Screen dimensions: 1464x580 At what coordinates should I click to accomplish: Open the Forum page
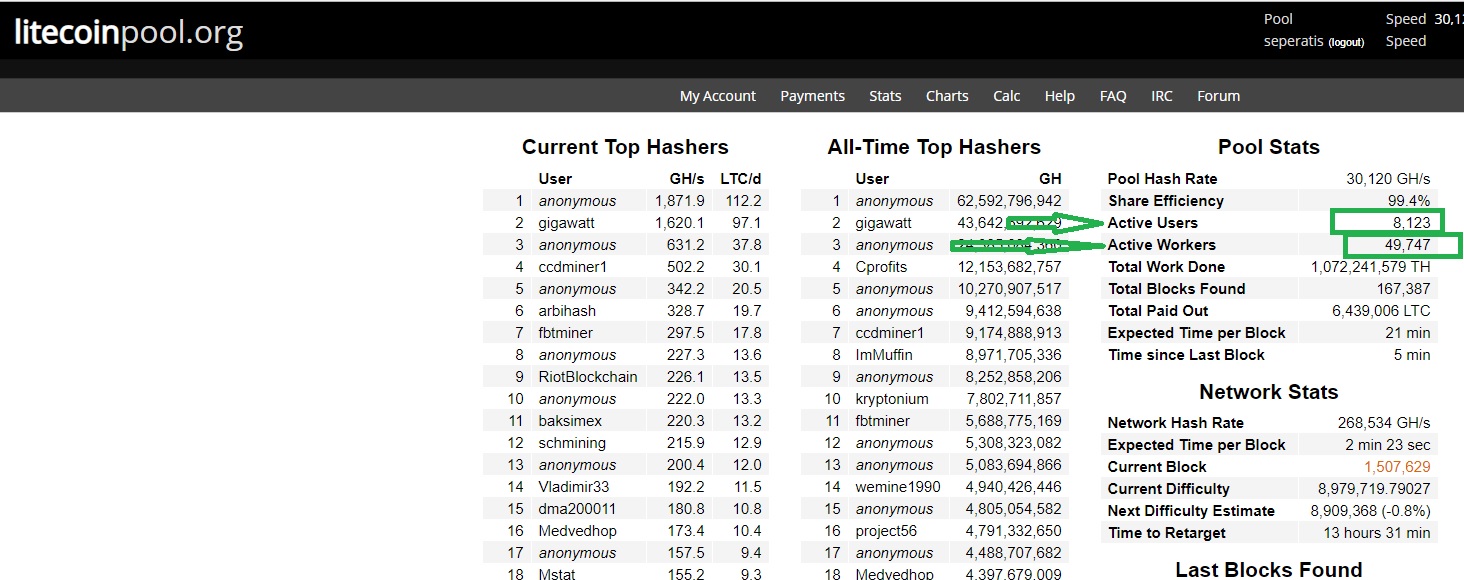(1217, 95)
